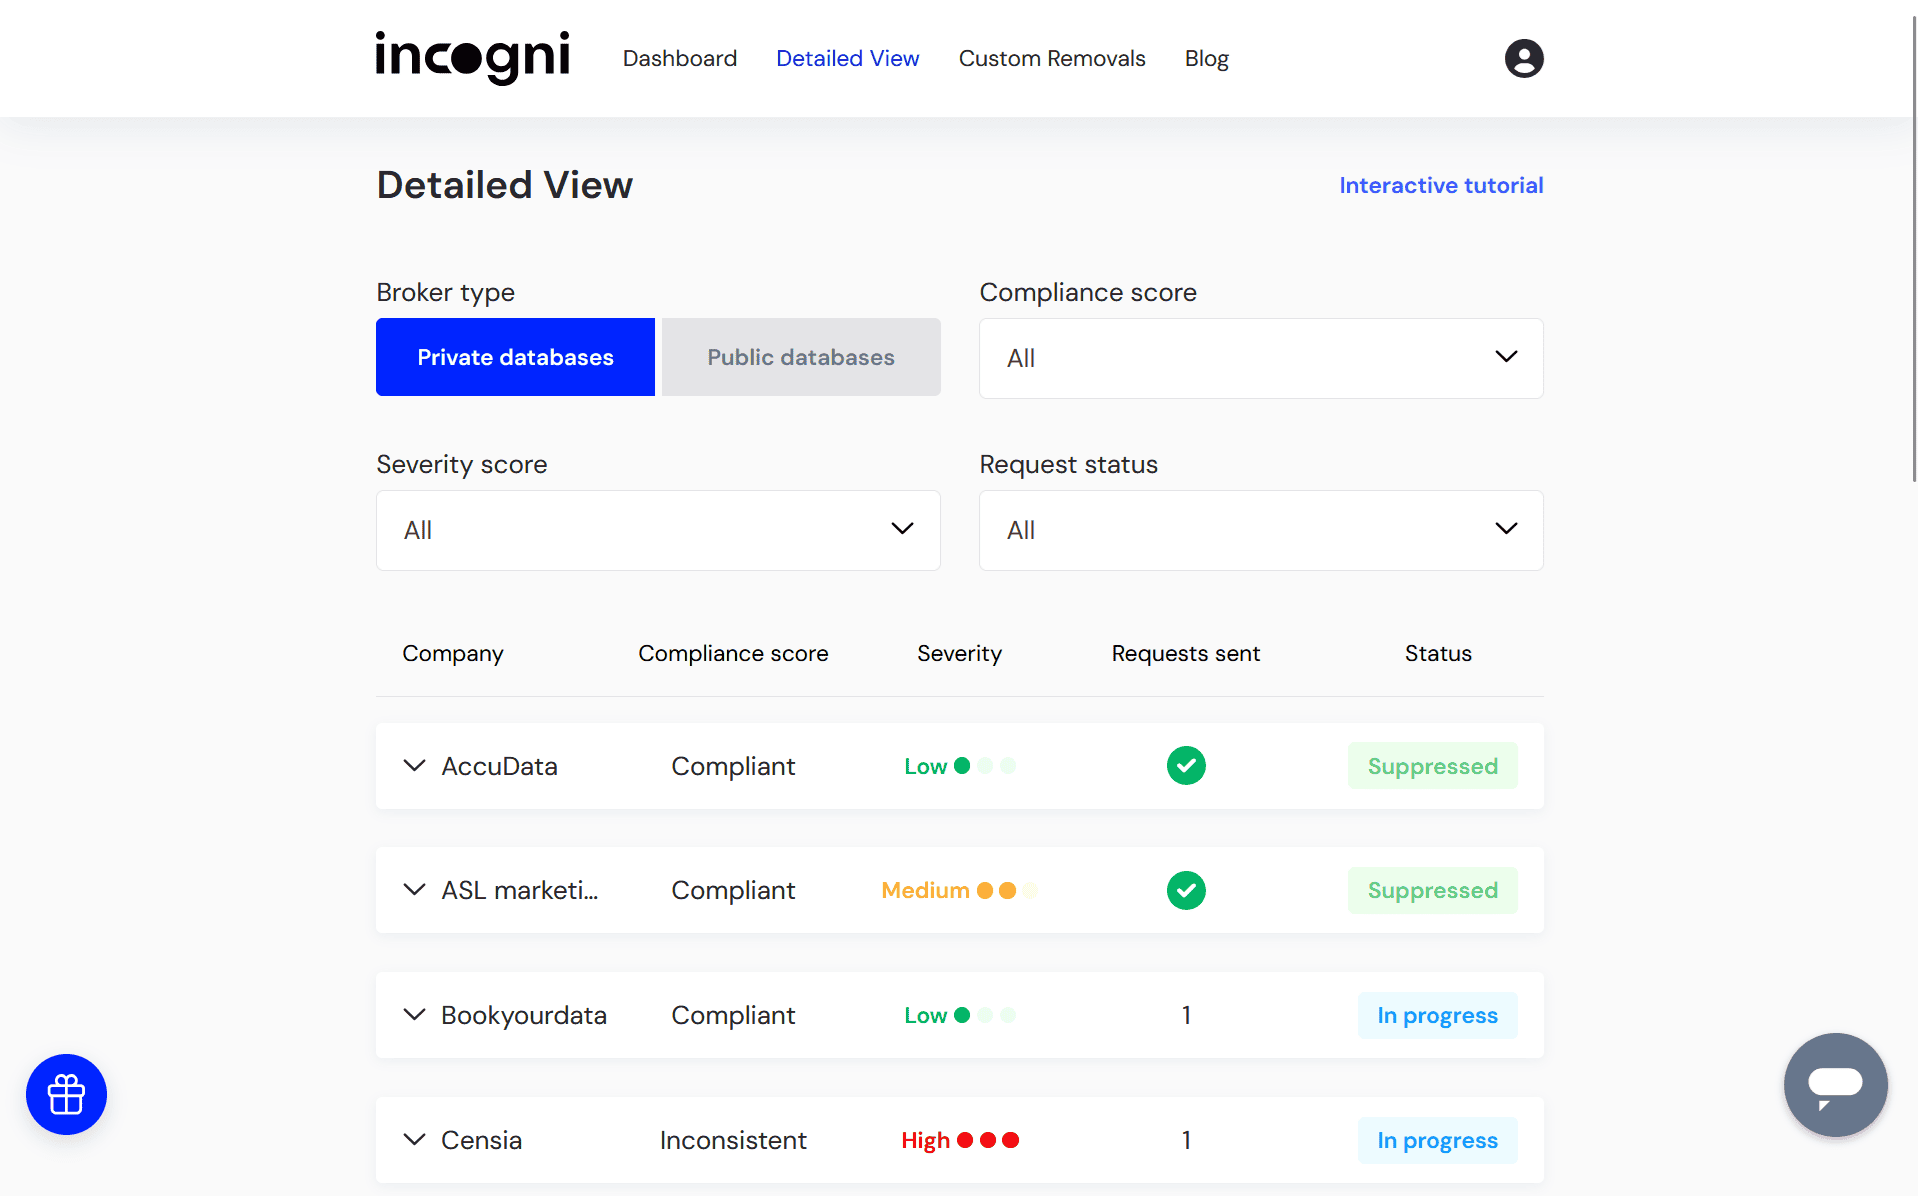This screenshot has width=1918, height=1196.
Task: Click AccuData requests sent checkmark icon
Action: [x=1185, y=766]
